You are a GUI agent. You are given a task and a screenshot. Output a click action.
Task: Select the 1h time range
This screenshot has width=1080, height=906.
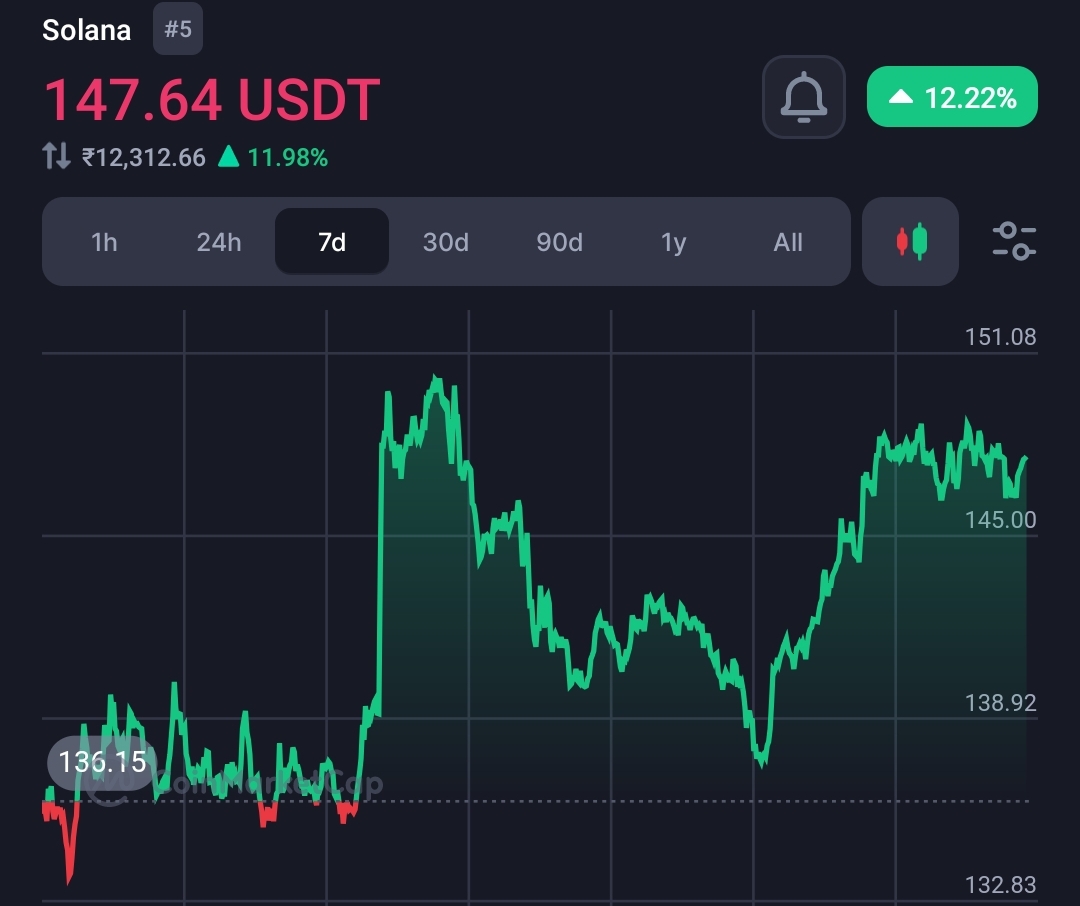pyautogui.click(x=104, y=242)
